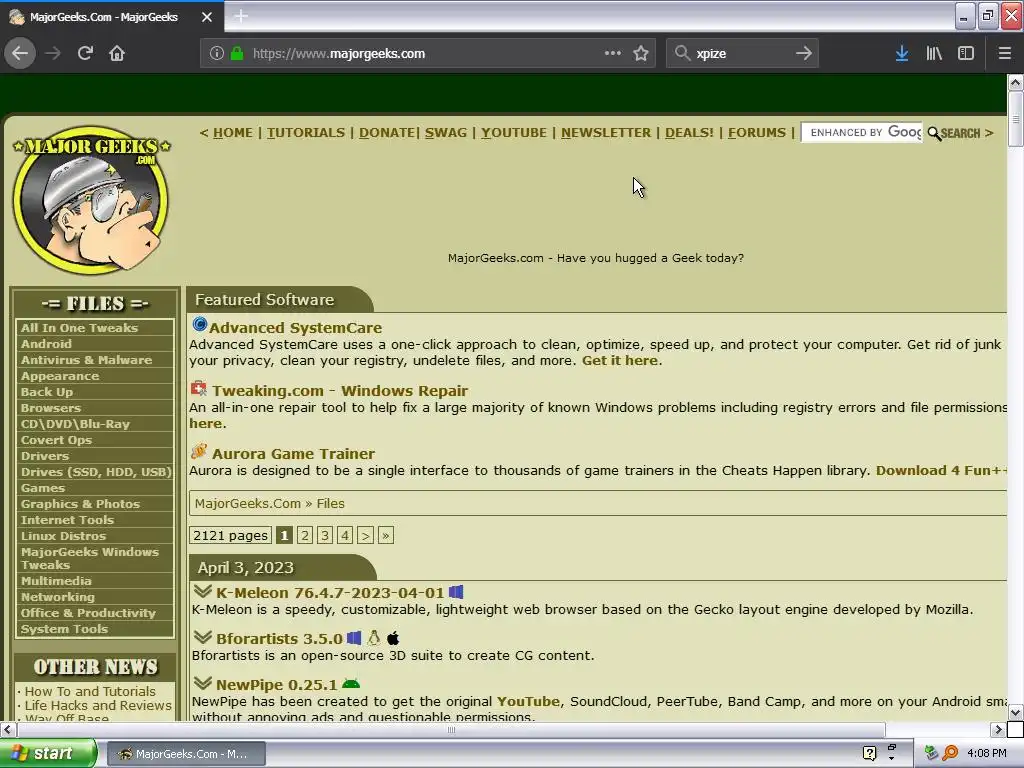1024x768 pixels.
Task: Open NewPipe 0.25.1 link
Action: (276, 685)
